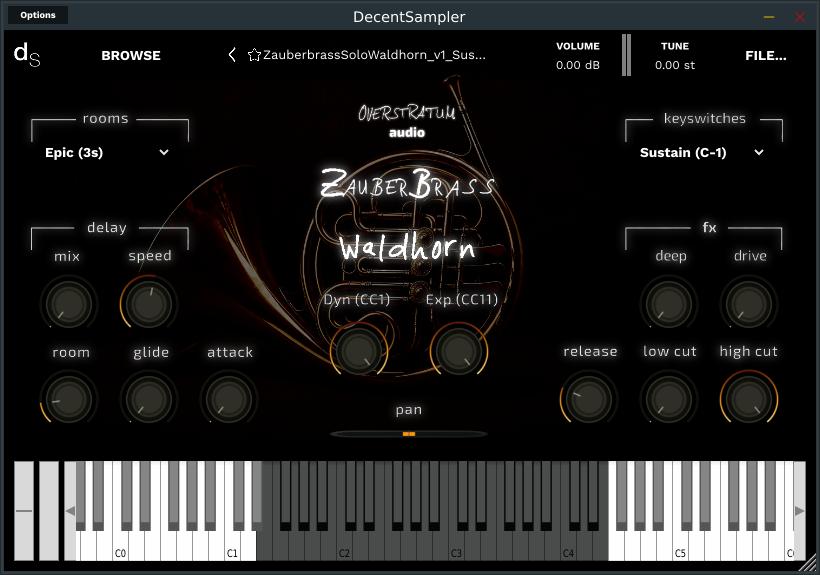
Task: Click the high cut knob
Action: point(748,399)
